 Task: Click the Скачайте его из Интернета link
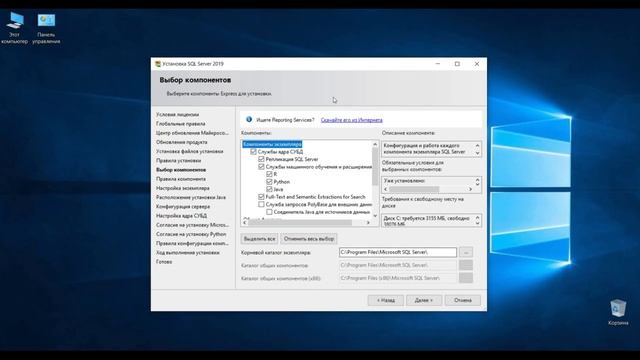(x=351, y=120)
